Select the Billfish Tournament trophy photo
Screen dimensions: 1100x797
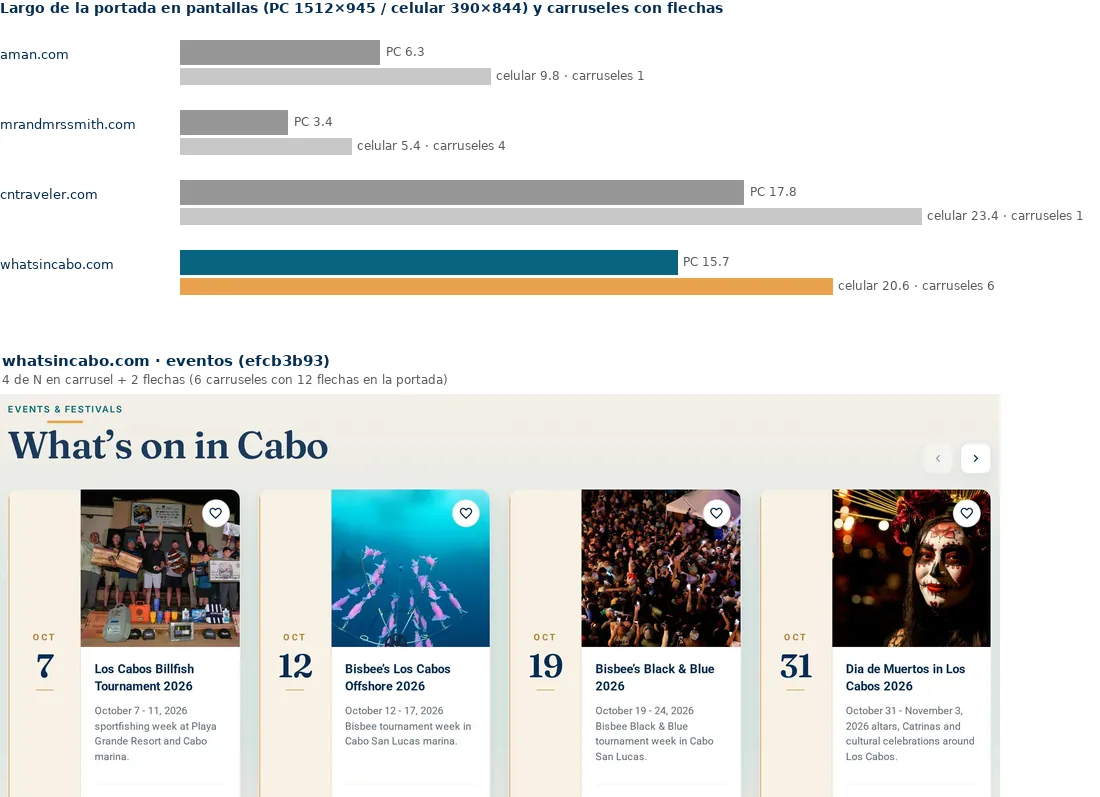tap(160, 568)
